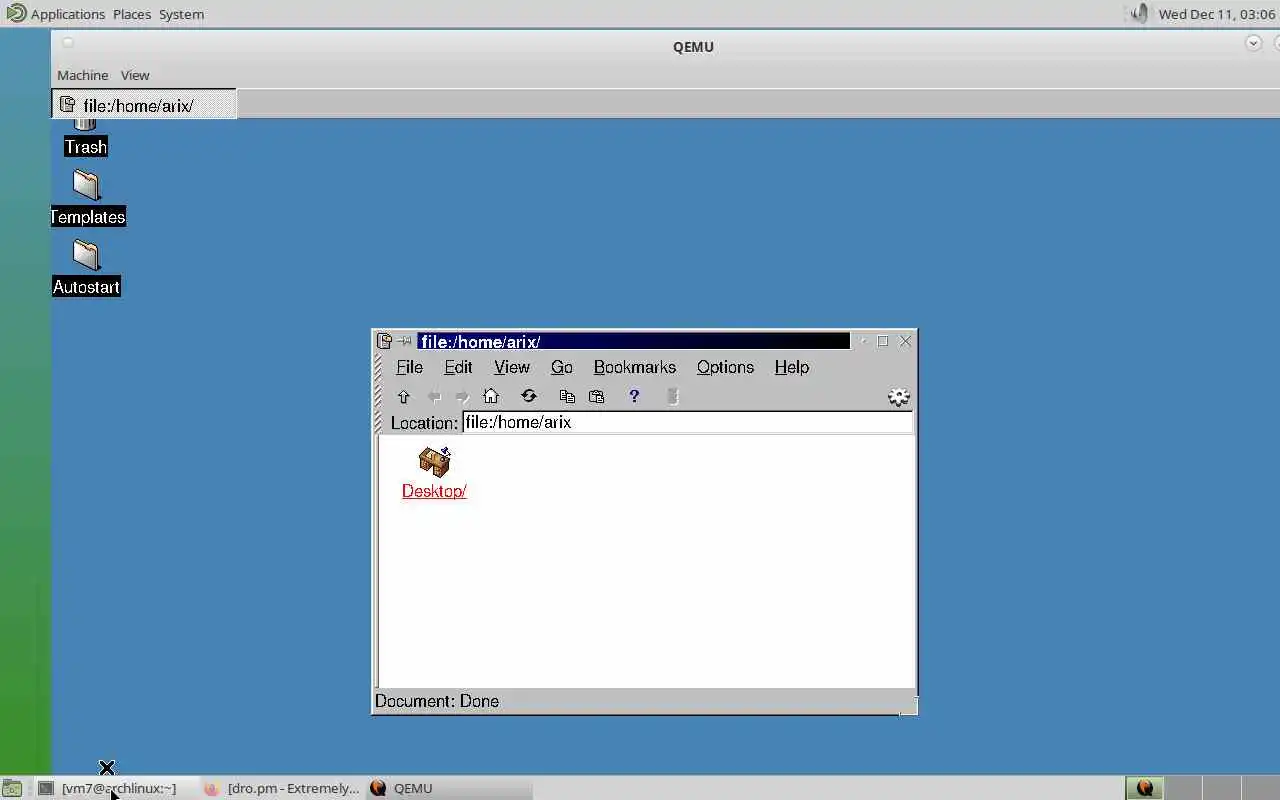Open the Desktop folder icon
The image size is (1280, 800).
click(434, 461)
